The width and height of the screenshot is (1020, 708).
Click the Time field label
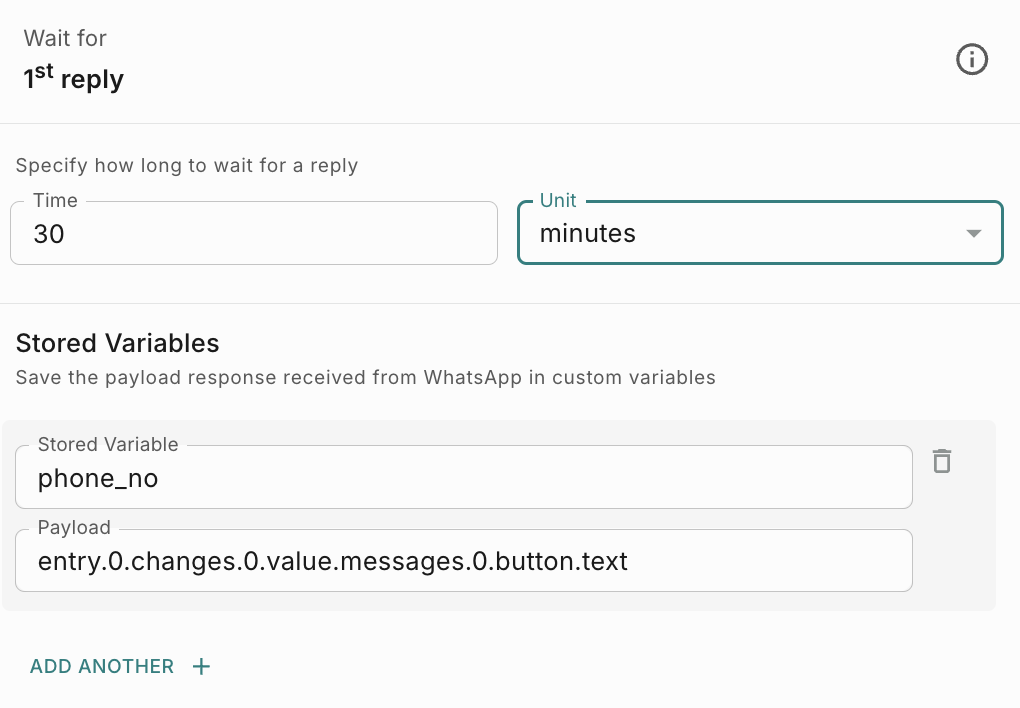tap(55, 201)
